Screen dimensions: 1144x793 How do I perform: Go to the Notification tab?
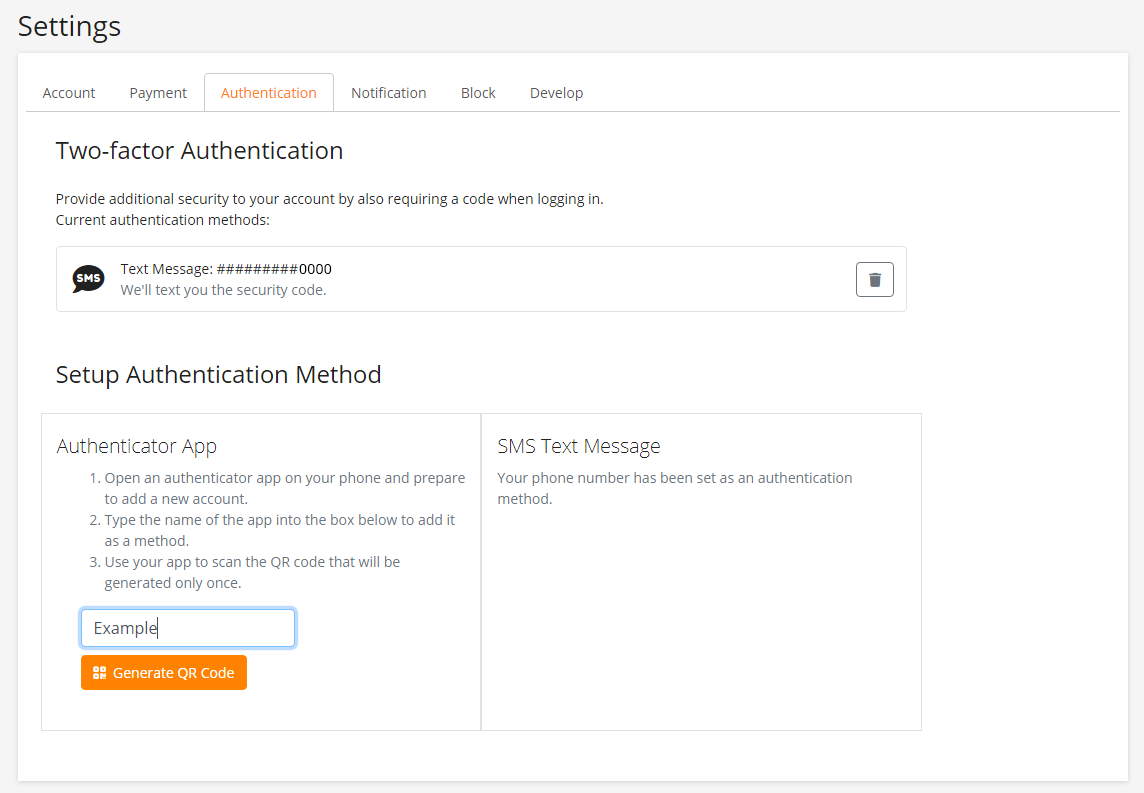pos(388,93)
